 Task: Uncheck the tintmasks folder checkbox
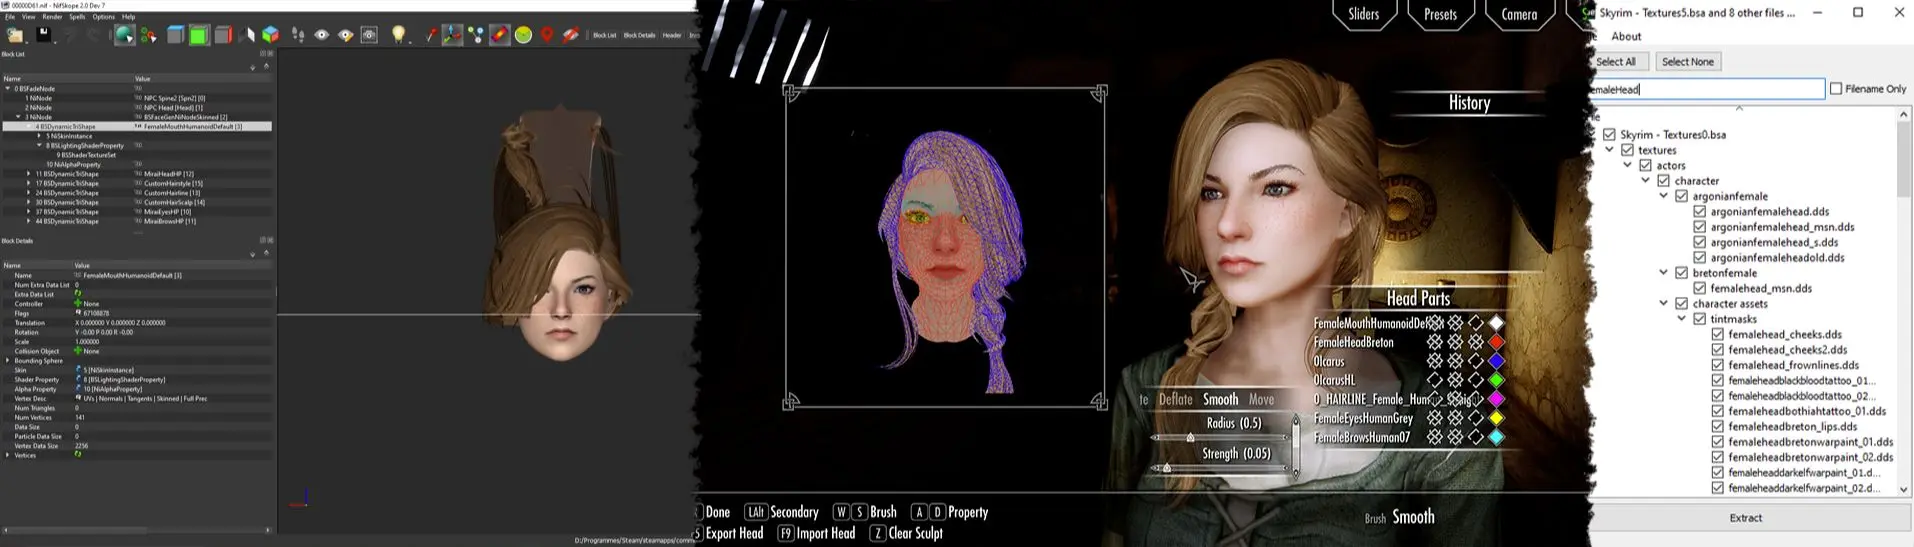click(1700, 319)
